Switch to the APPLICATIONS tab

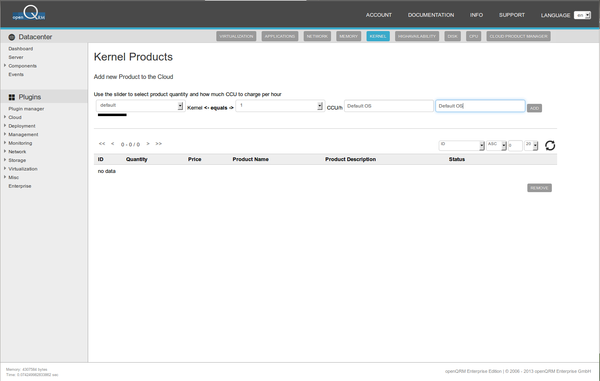[280, 36]
